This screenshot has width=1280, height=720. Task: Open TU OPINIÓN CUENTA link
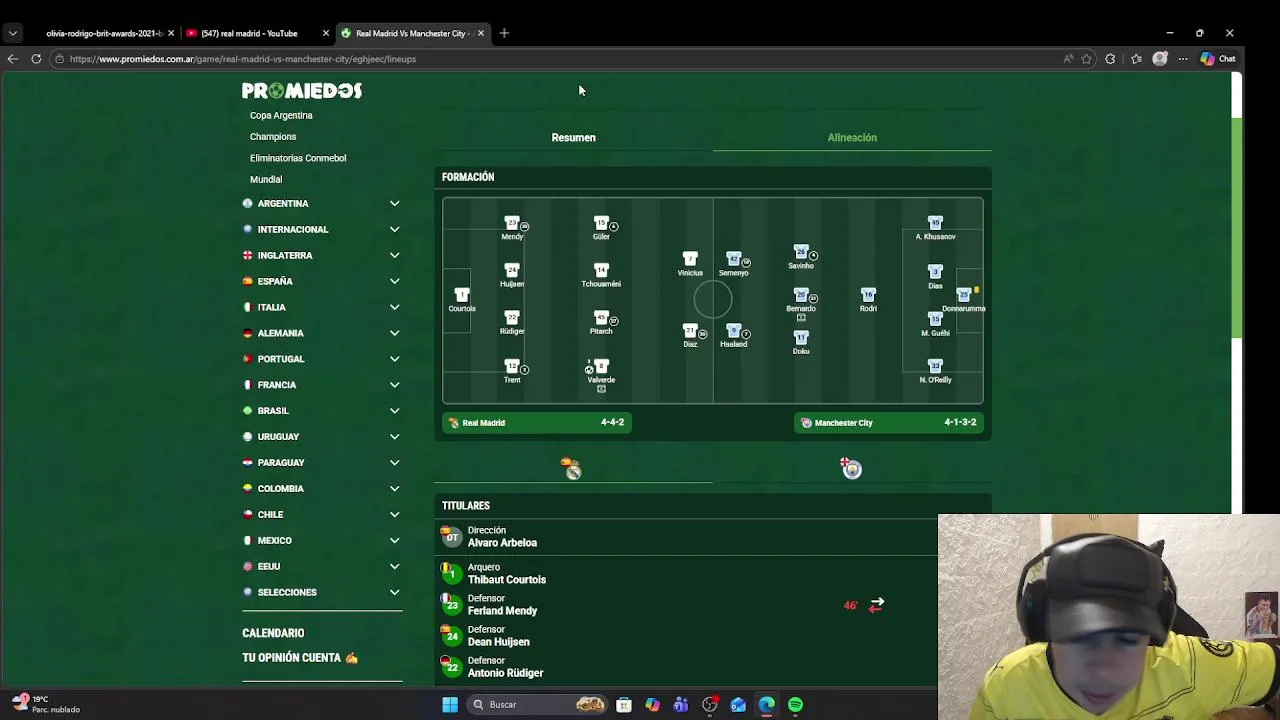coord(300,658)
